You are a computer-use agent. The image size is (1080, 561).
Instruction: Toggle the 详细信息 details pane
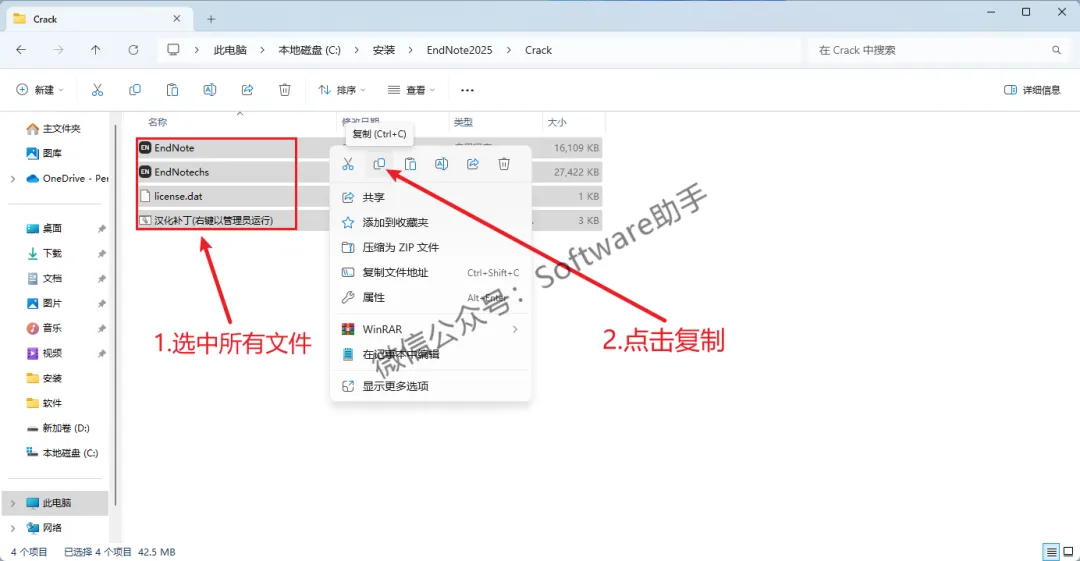click(1032, 90)
